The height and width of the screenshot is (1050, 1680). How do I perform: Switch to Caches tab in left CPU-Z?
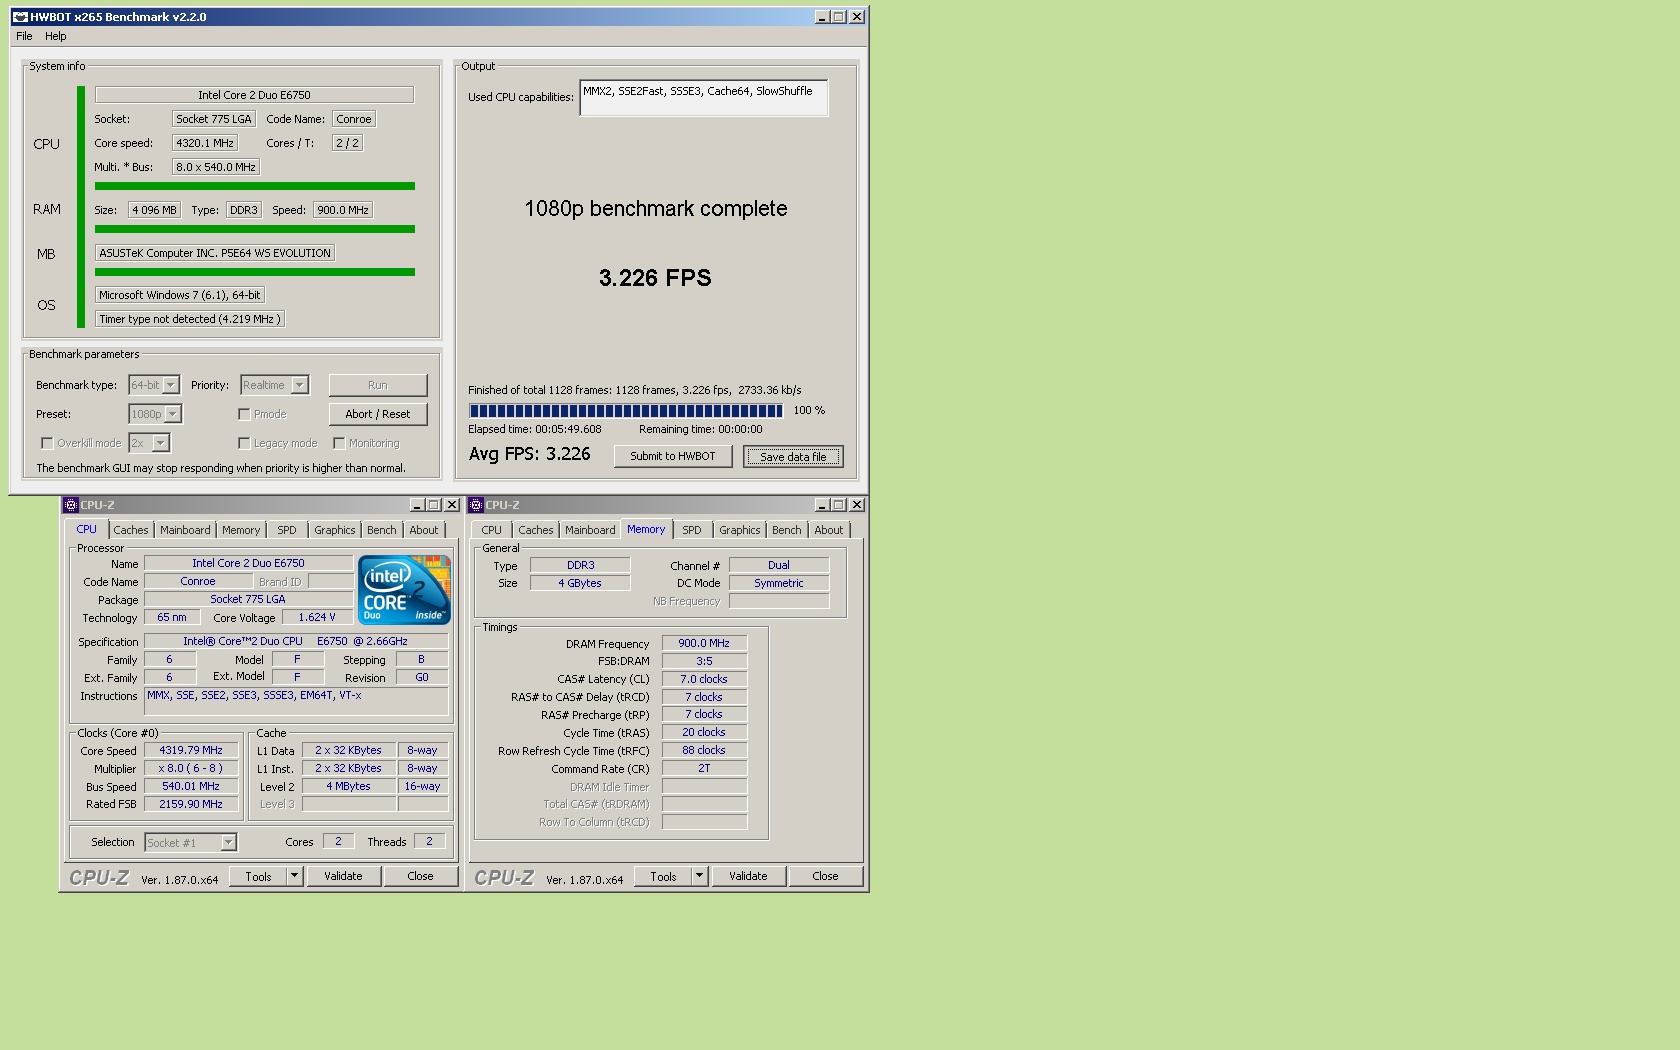131,530
